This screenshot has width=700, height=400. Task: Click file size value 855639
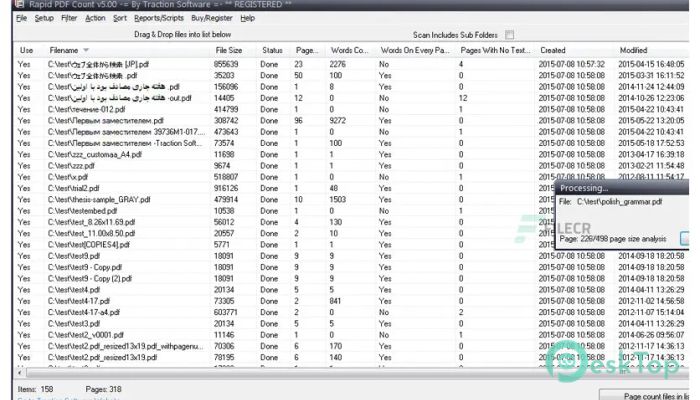tap(226, 64)
